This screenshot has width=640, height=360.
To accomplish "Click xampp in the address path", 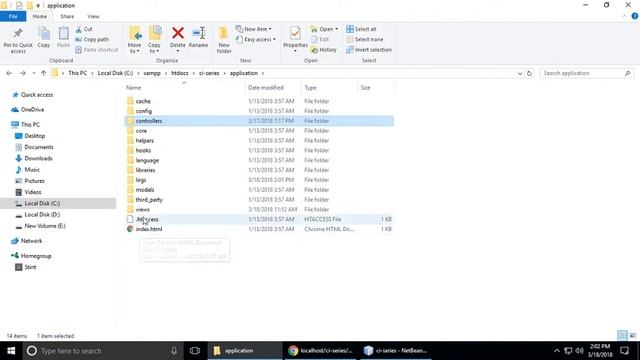I will click(x=152, y=73).
